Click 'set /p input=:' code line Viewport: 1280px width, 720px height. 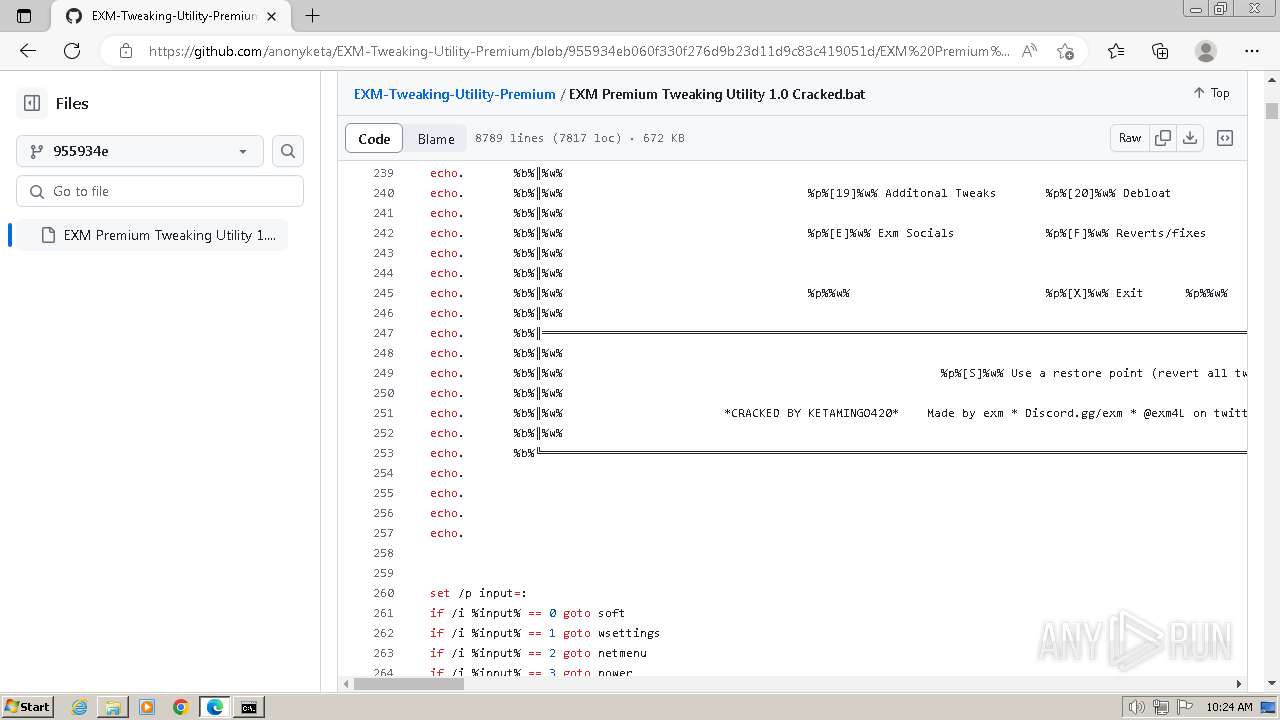pos(478,593)
